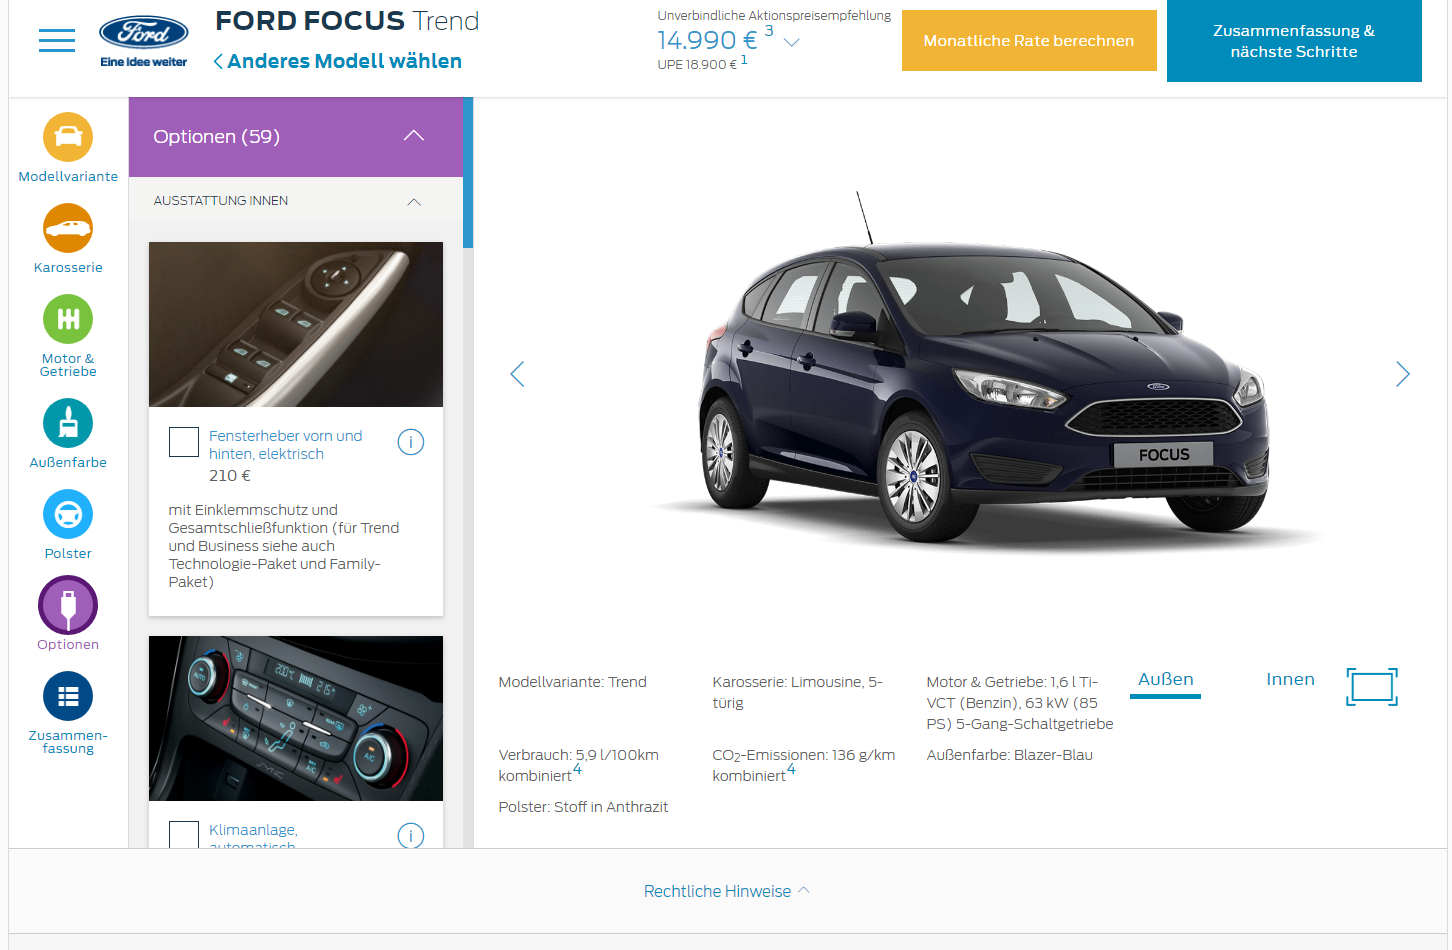Viewport: 1452px width, 950px height.
Task: Tick the Klimaanlage automatisch checkbox
Action: coord(184,835)
